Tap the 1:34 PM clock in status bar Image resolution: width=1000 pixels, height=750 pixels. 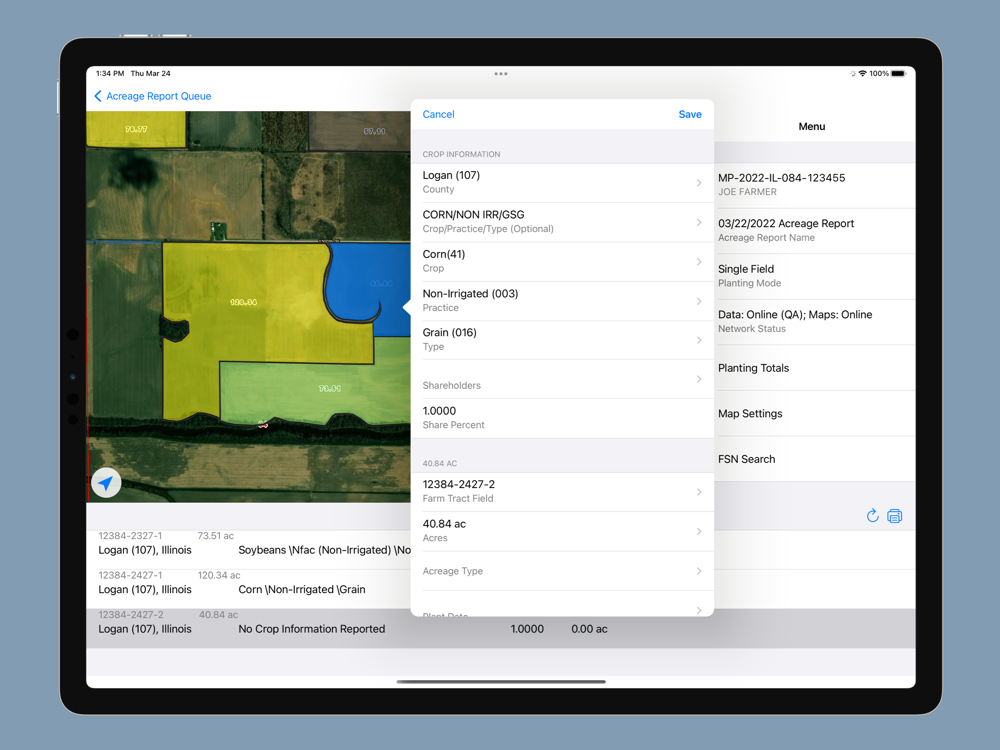click(110, 73)
